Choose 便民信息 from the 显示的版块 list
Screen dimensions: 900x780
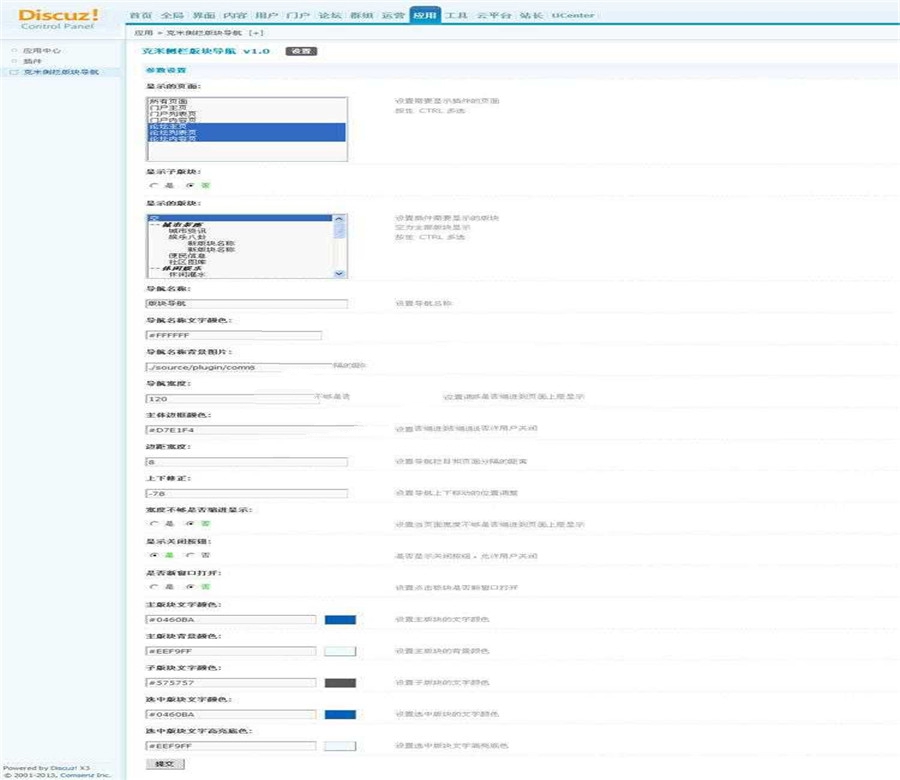pos(180,255)
